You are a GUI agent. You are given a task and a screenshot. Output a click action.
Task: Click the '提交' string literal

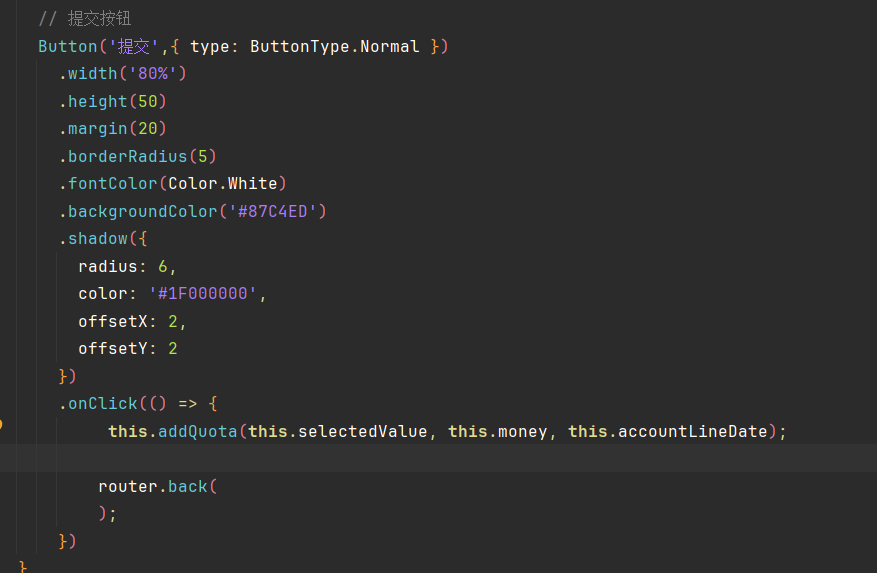(x=134, y=46)
